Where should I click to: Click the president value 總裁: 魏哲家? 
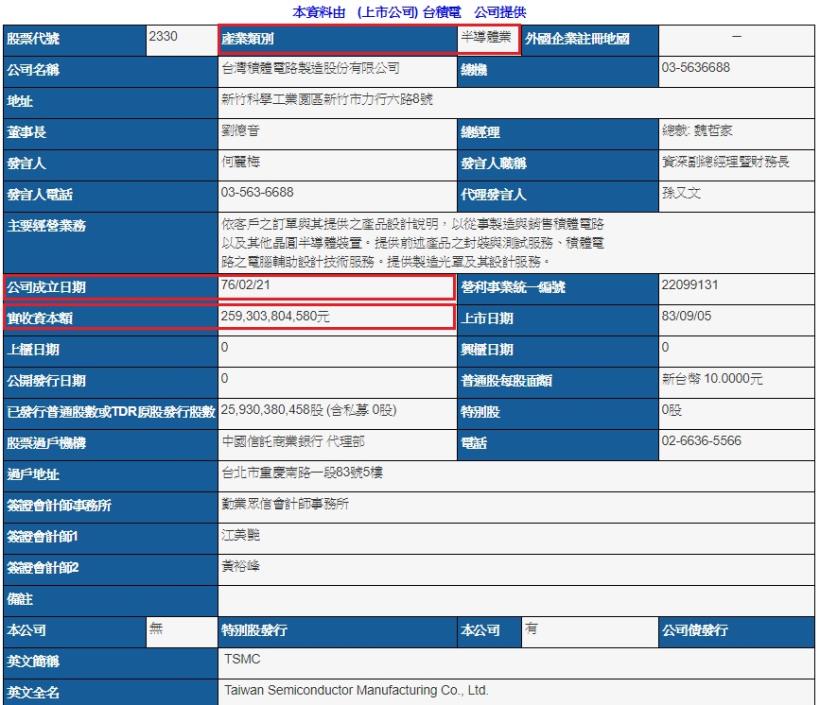tap(697, 130)
